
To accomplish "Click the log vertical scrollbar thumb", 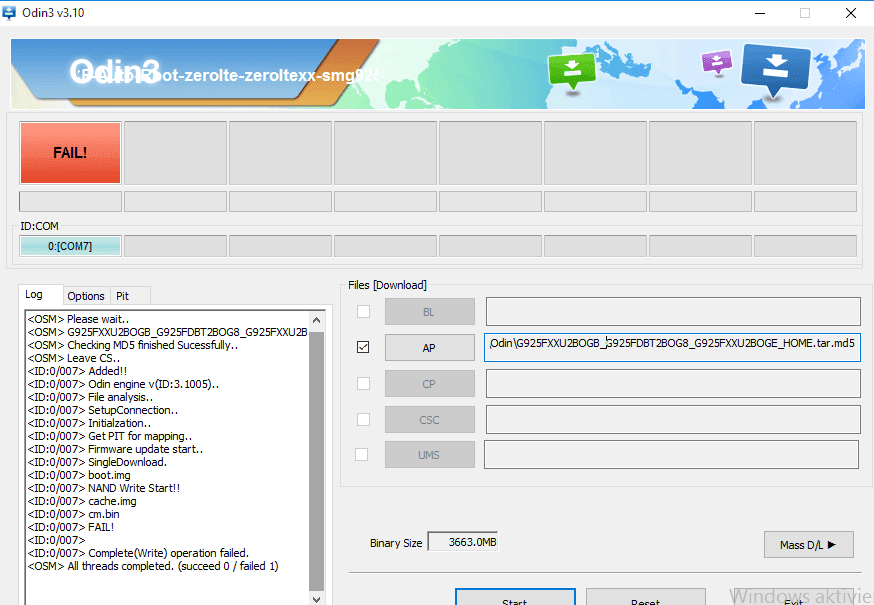I will click(x=316, y=461).
